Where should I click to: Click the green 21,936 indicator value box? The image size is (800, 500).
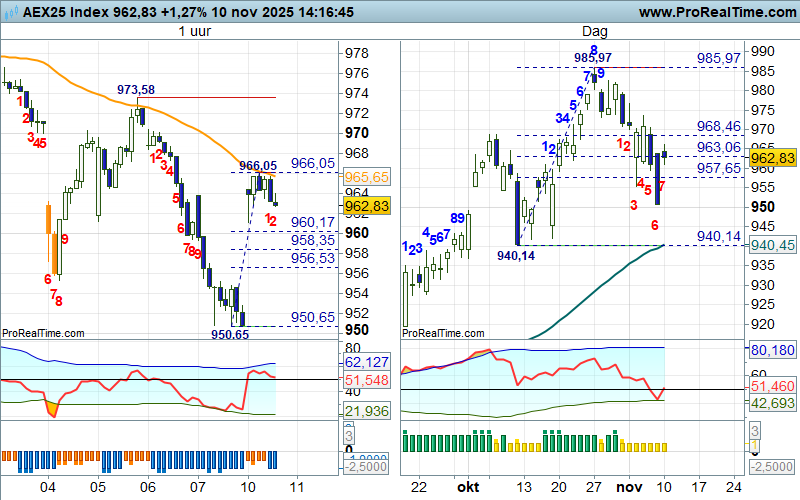point(367,411)
